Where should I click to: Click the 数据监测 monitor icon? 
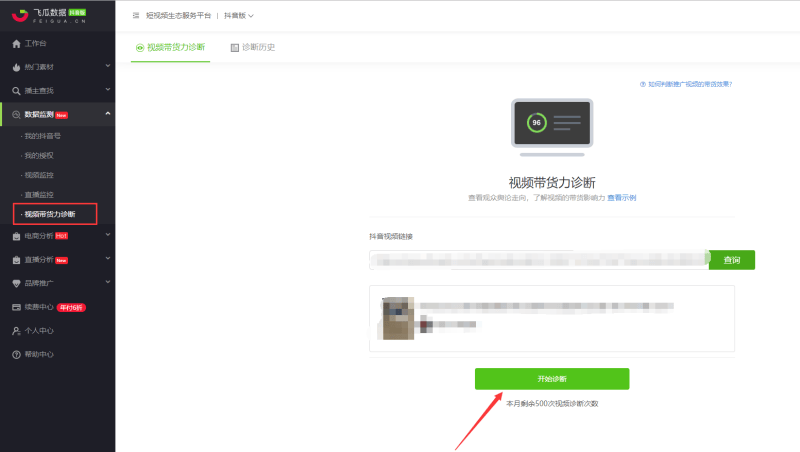(16, 115)
